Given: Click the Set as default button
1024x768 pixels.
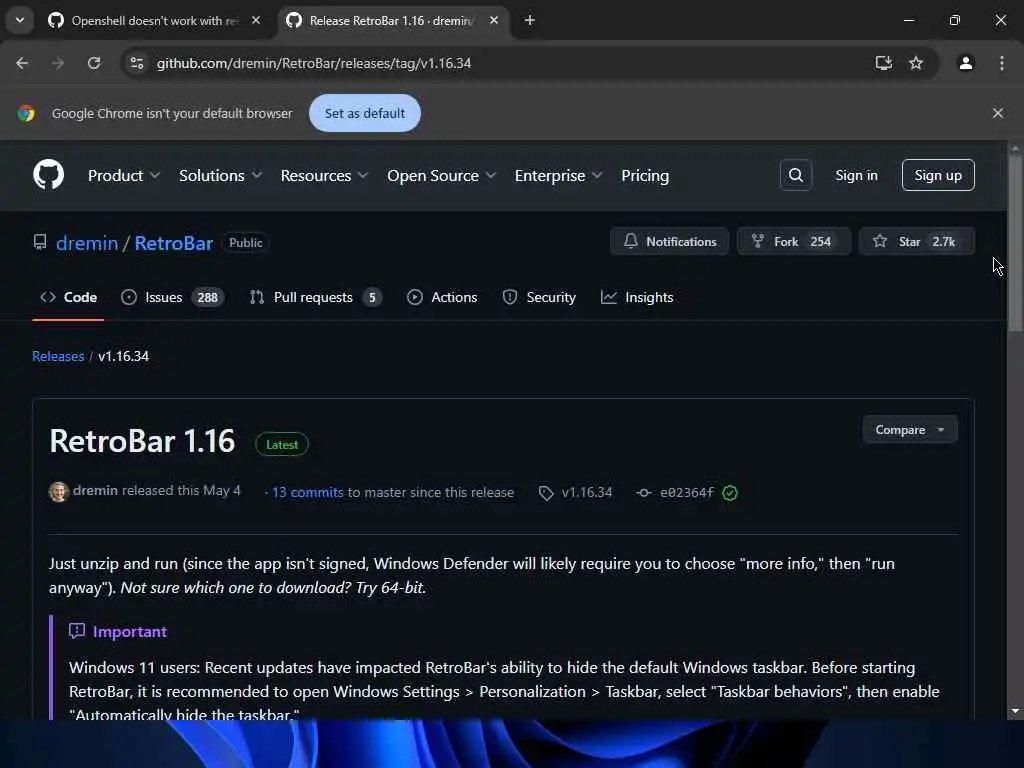Looking at the screenshot, I should click(364, 113).
